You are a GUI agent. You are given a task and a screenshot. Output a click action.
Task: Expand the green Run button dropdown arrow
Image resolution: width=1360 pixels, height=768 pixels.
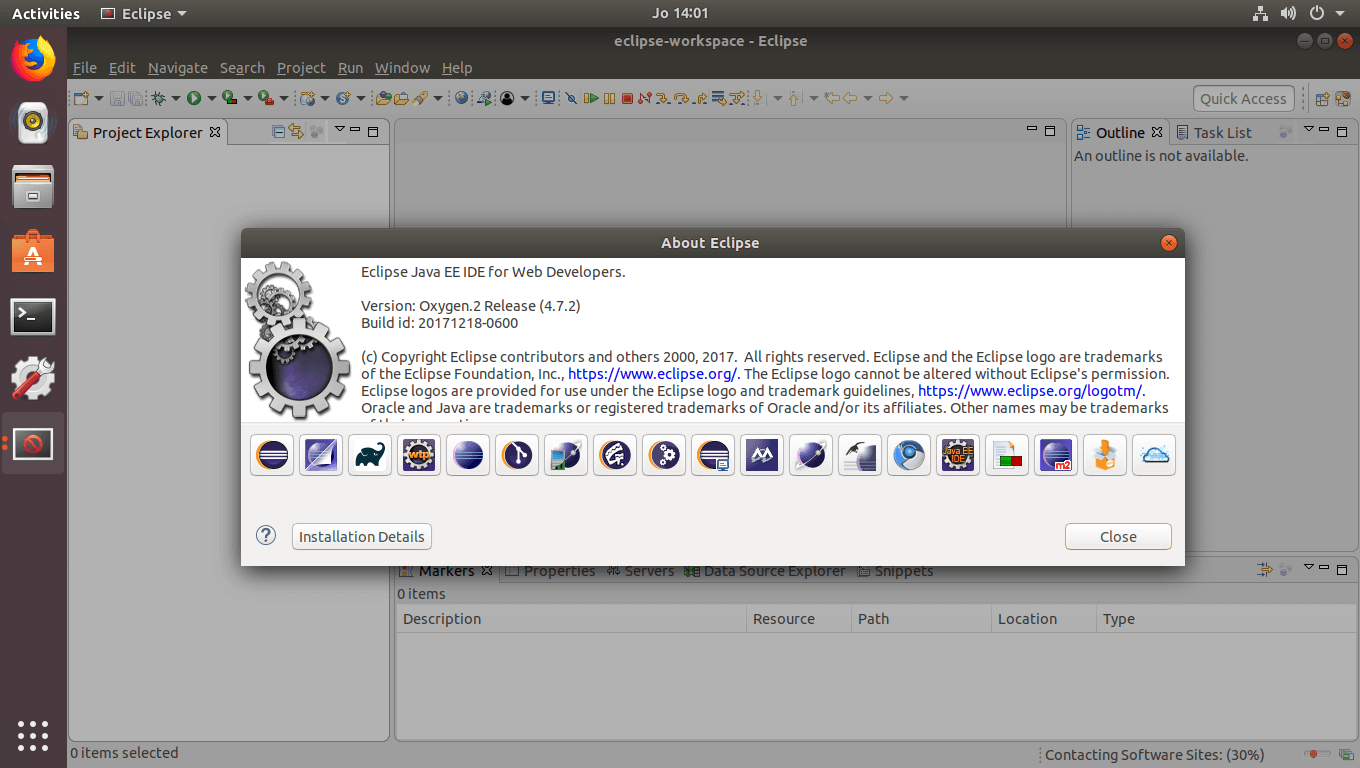tap(211, 99)
